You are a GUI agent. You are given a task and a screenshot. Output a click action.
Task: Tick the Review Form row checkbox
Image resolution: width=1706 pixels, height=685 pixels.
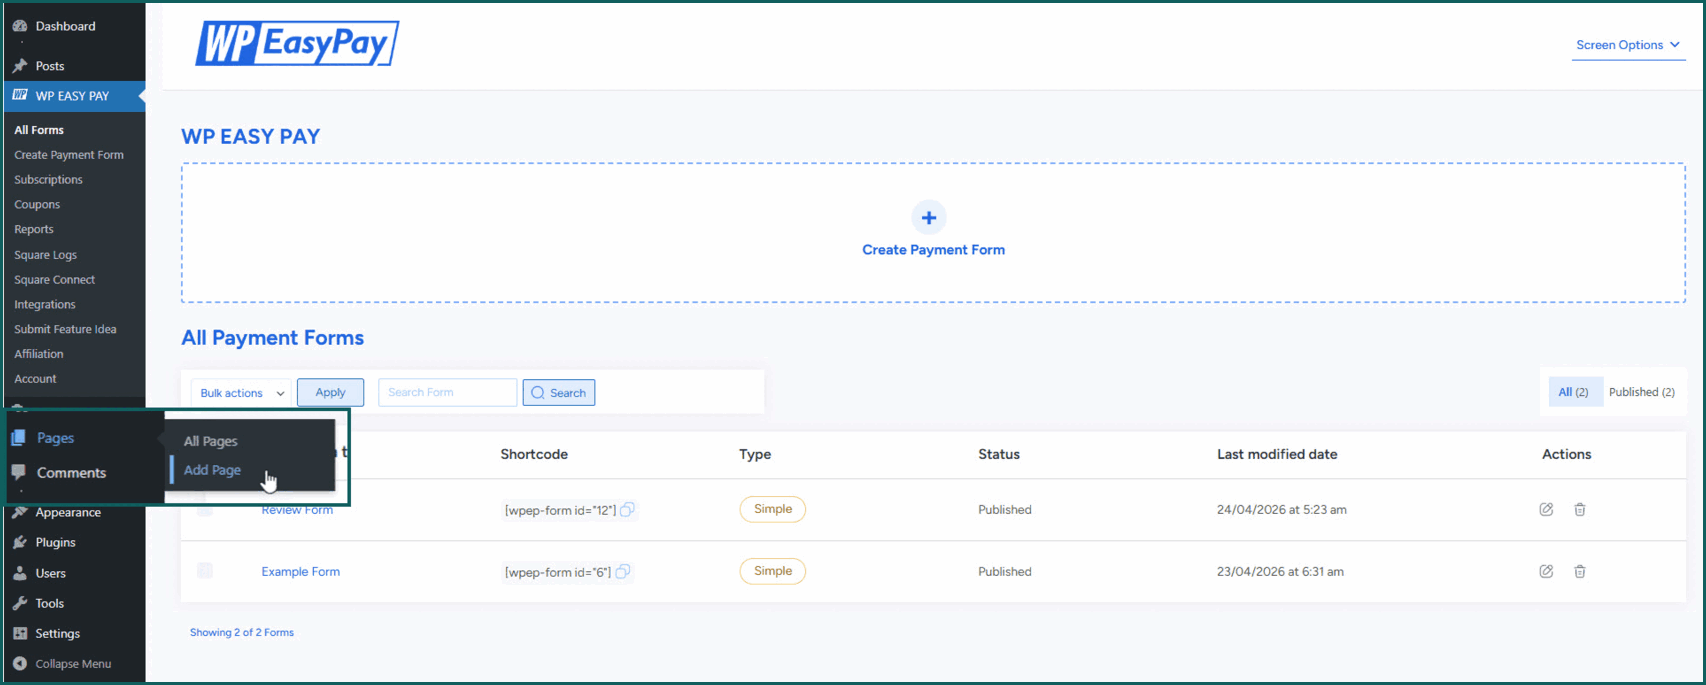205,509
